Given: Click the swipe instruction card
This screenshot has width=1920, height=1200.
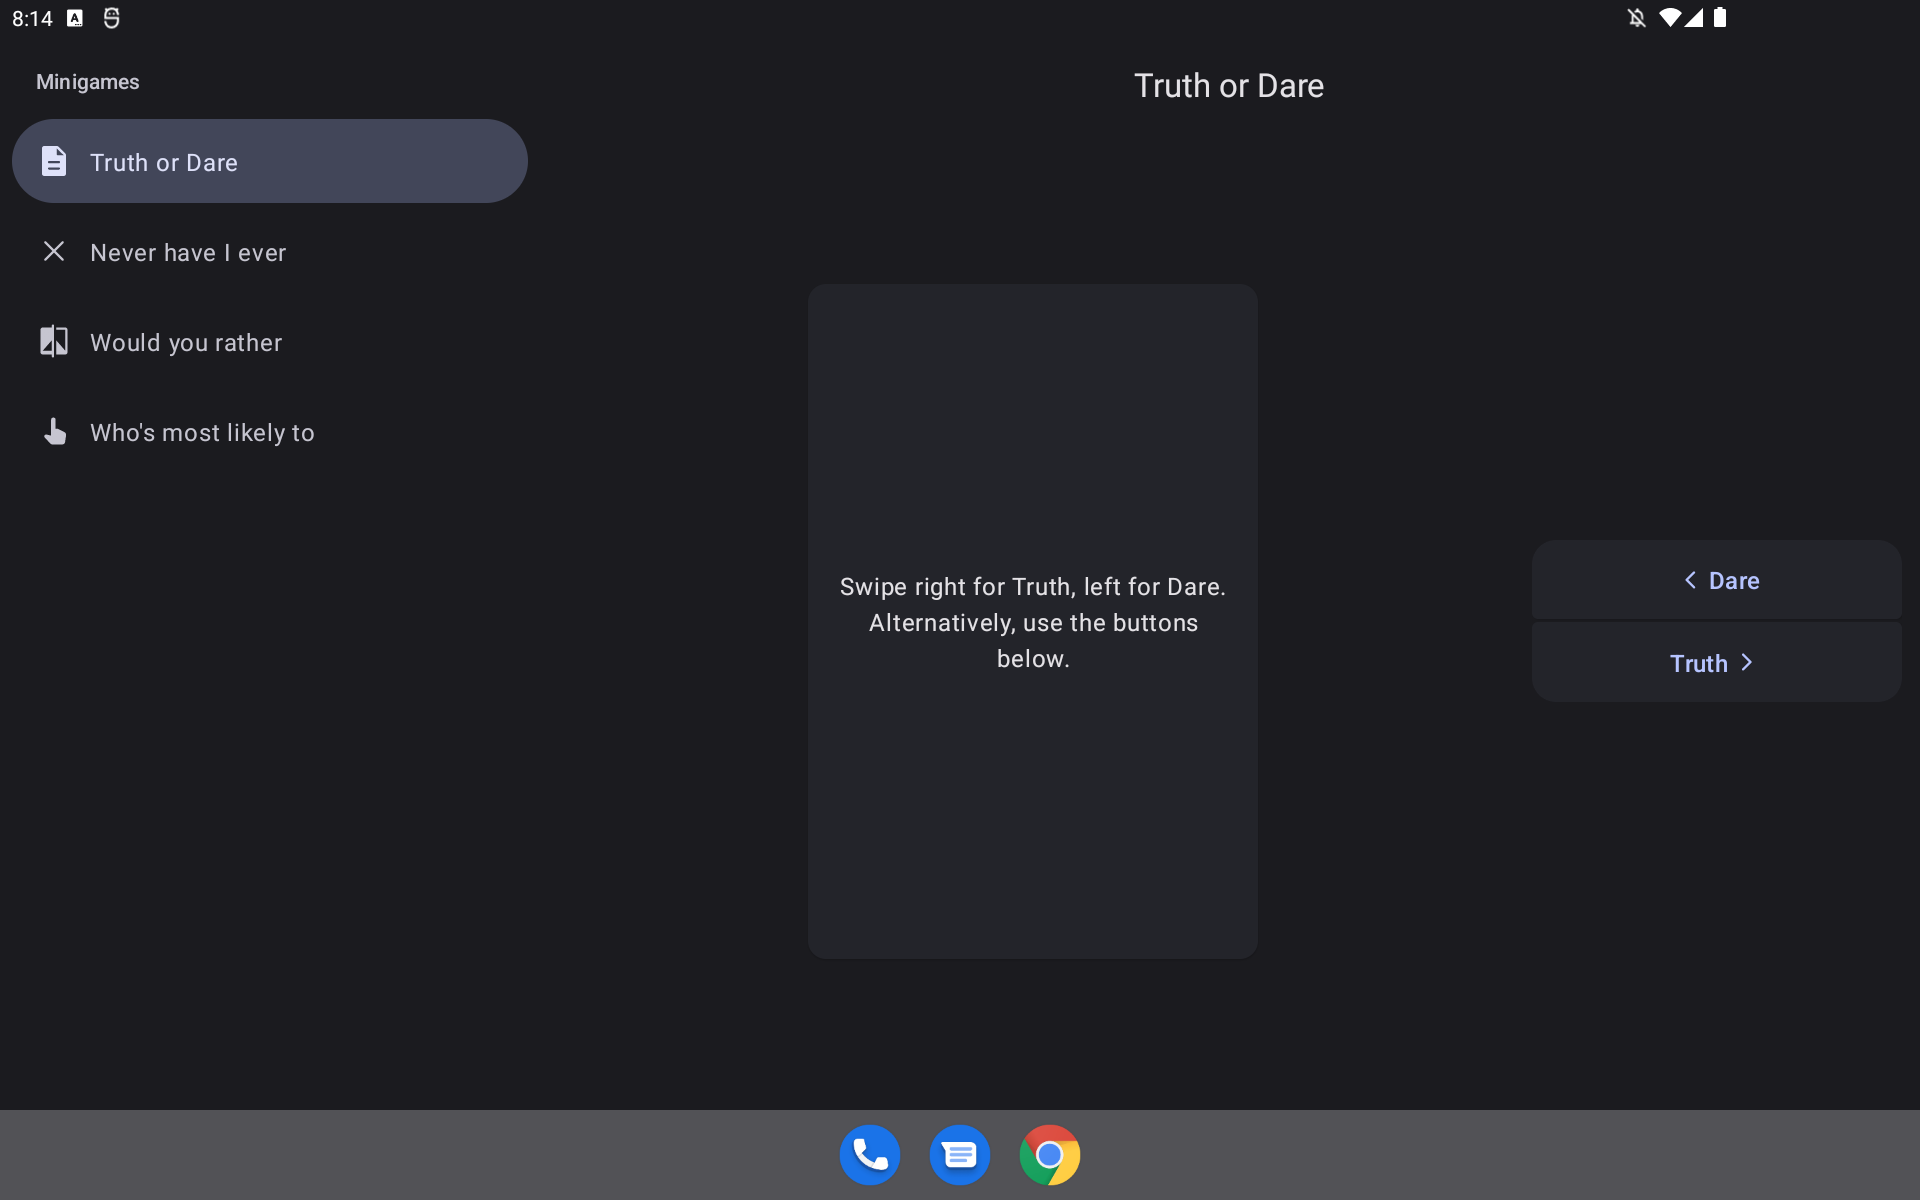Looking at the screenshot, I should 1032,621.
